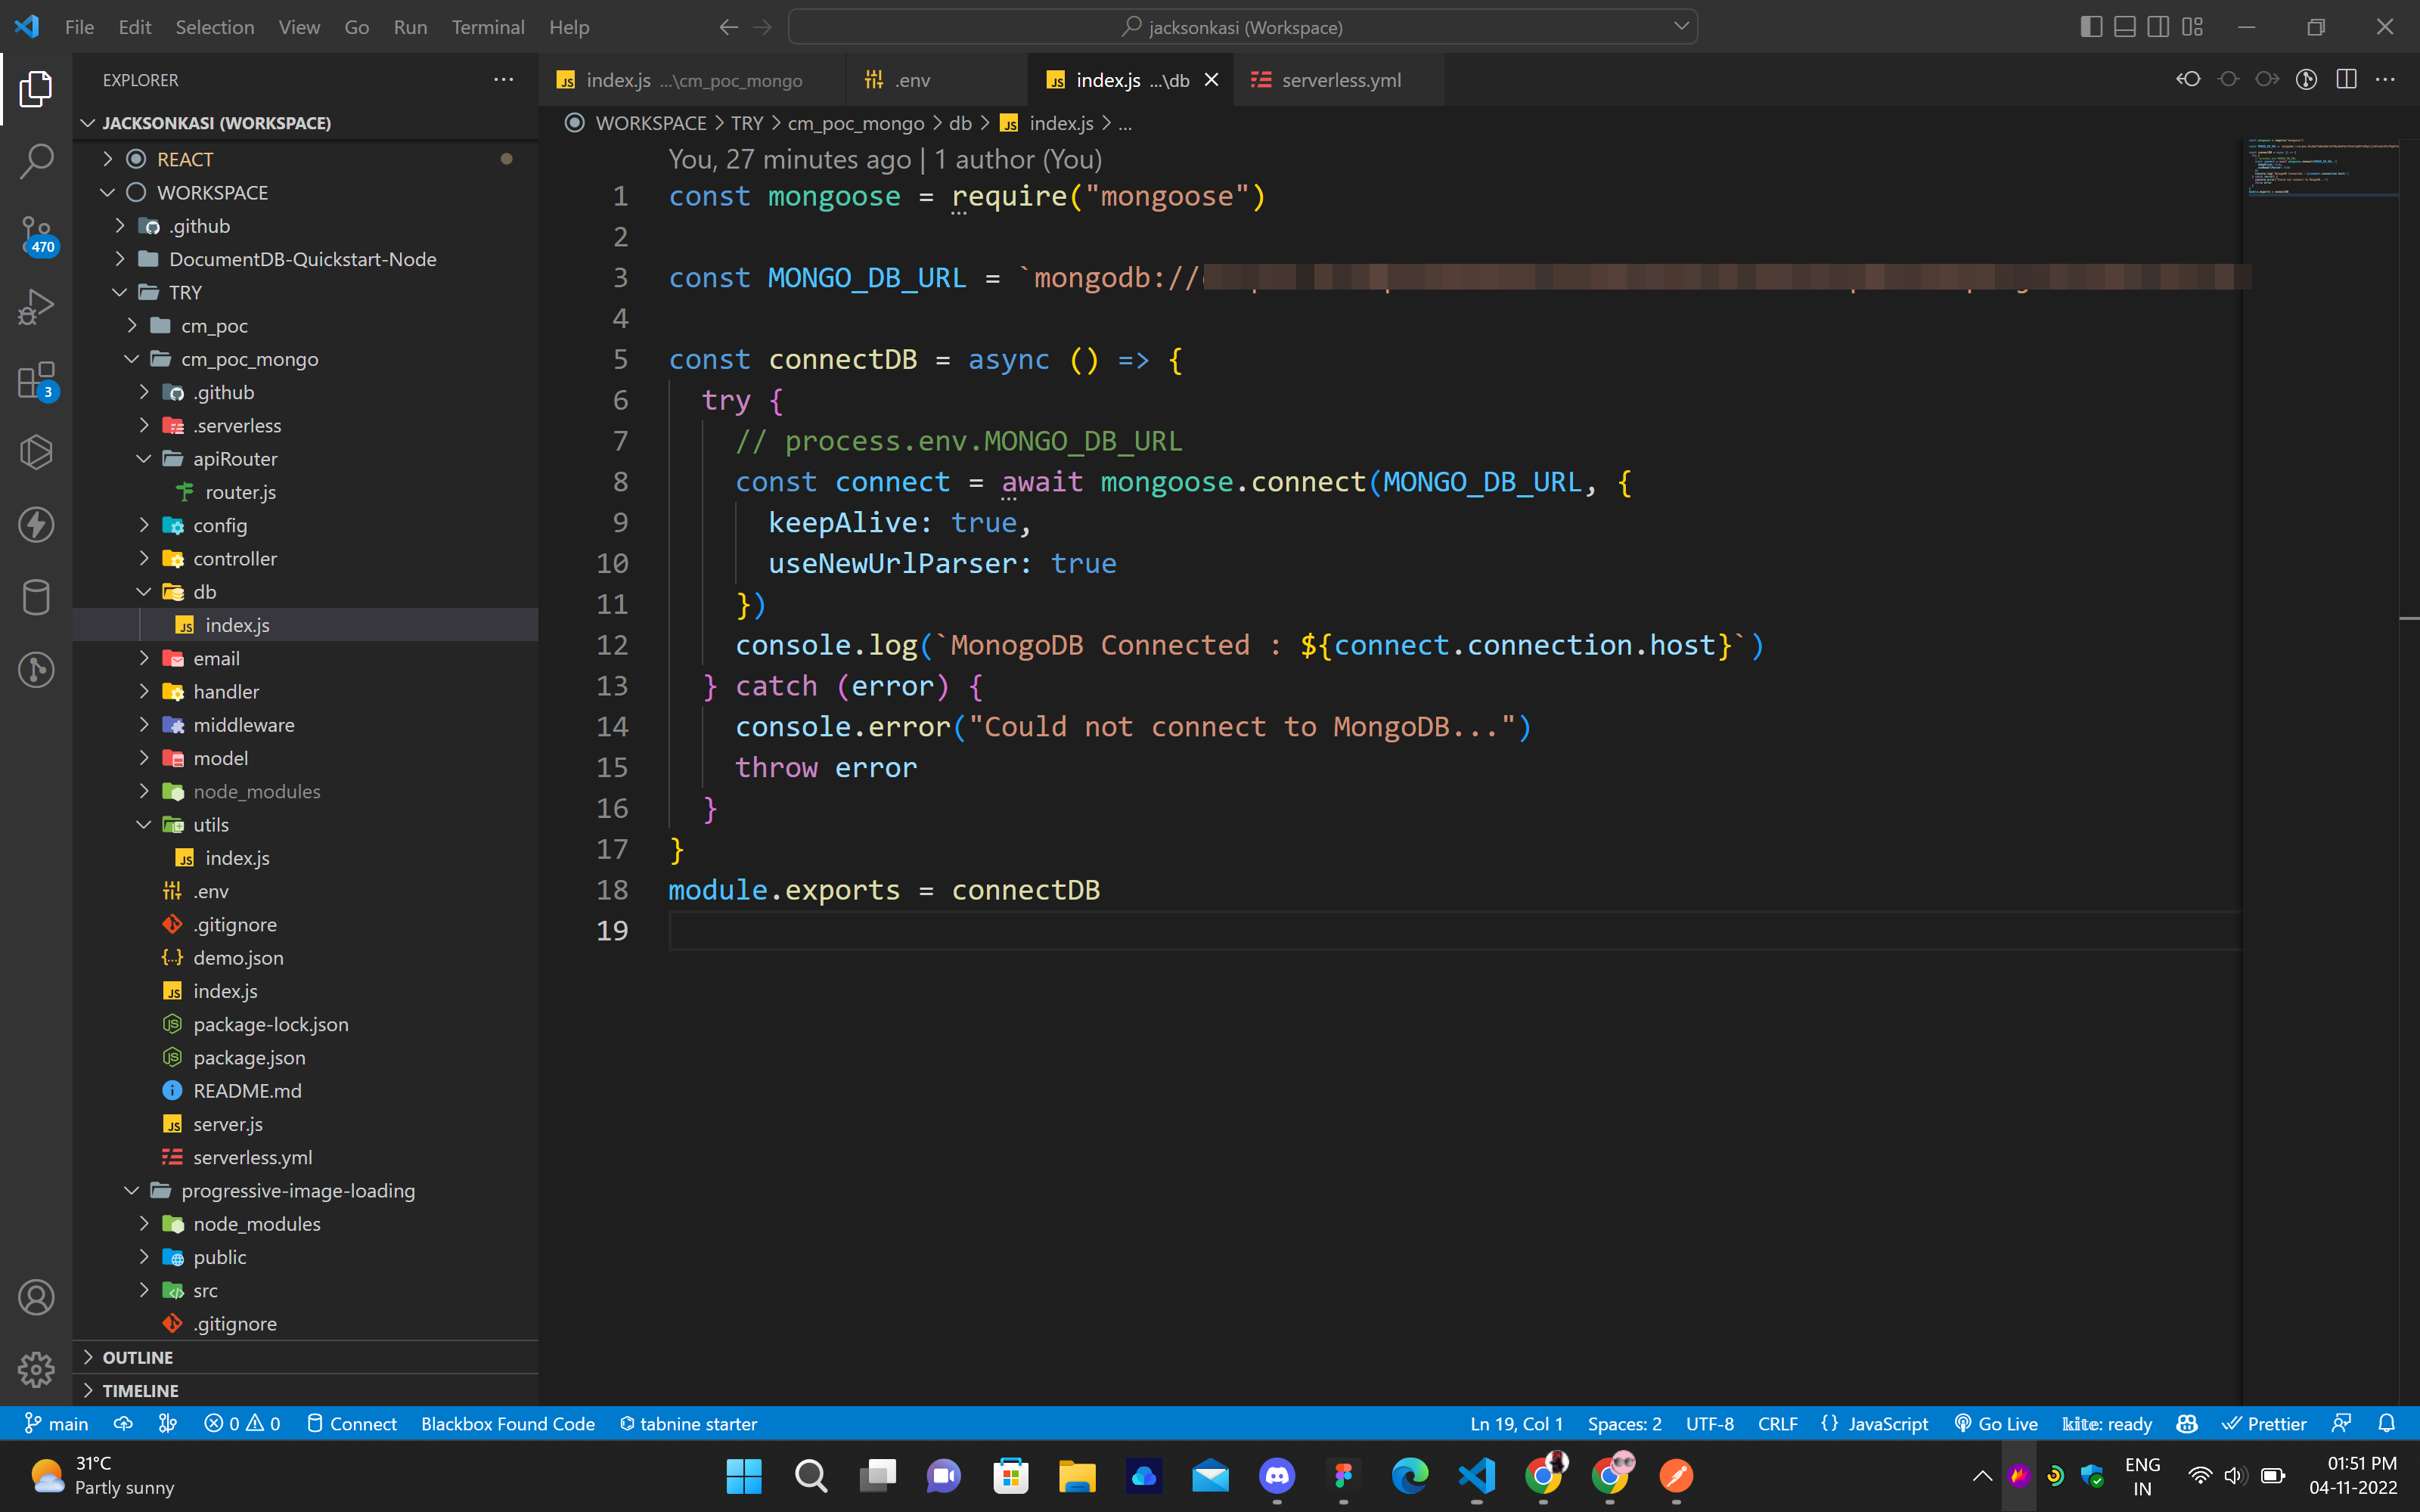Click Go Live button in status bar
The image size is (2420, 1512).
click(x=1996, y=1423)
